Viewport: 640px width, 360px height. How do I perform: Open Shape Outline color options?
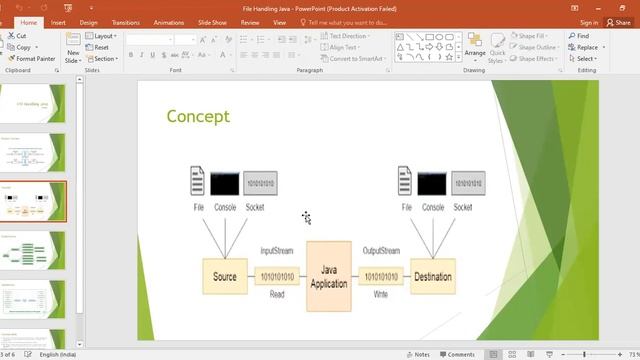point(535,47)
